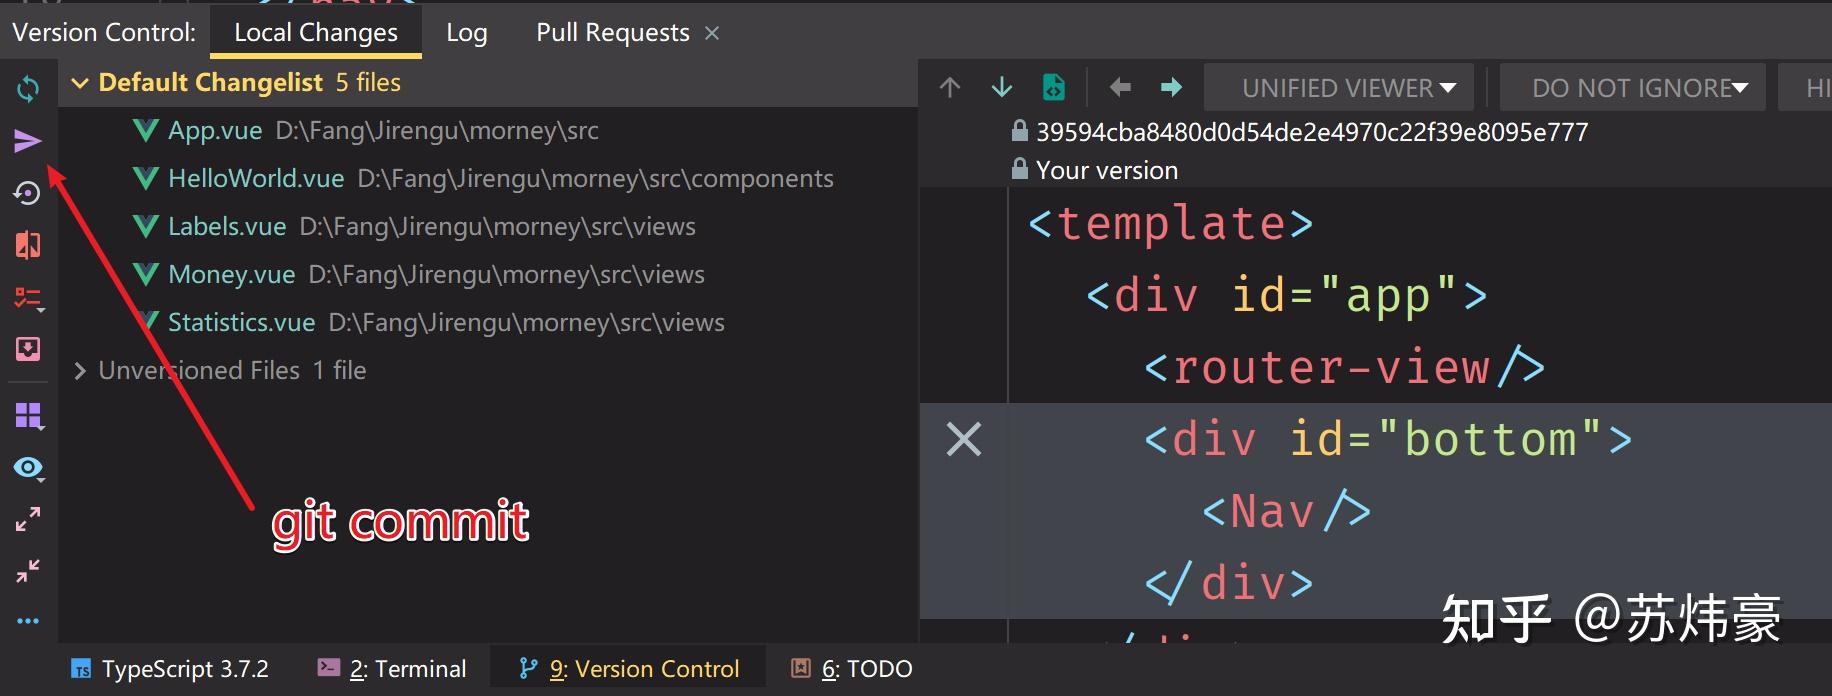Click the Commit arrow icon

(x=28, y=141)
